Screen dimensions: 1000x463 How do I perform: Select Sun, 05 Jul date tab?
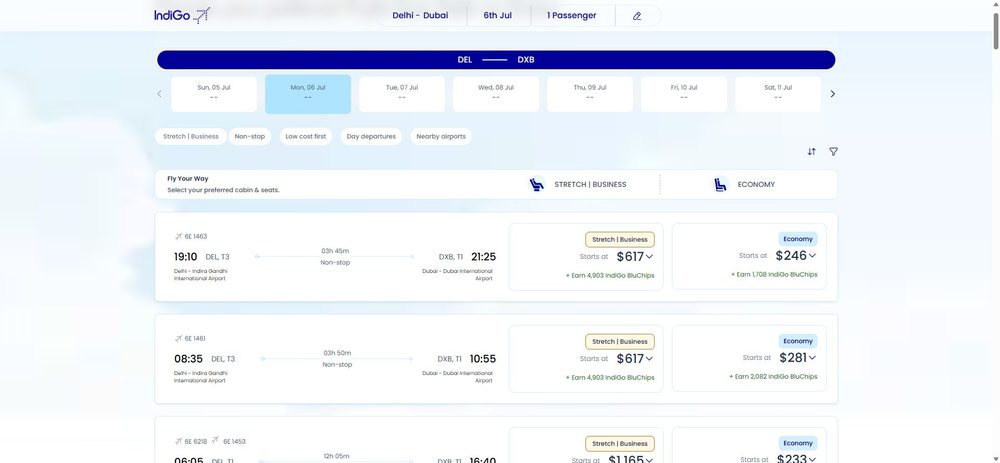point(214,94)
